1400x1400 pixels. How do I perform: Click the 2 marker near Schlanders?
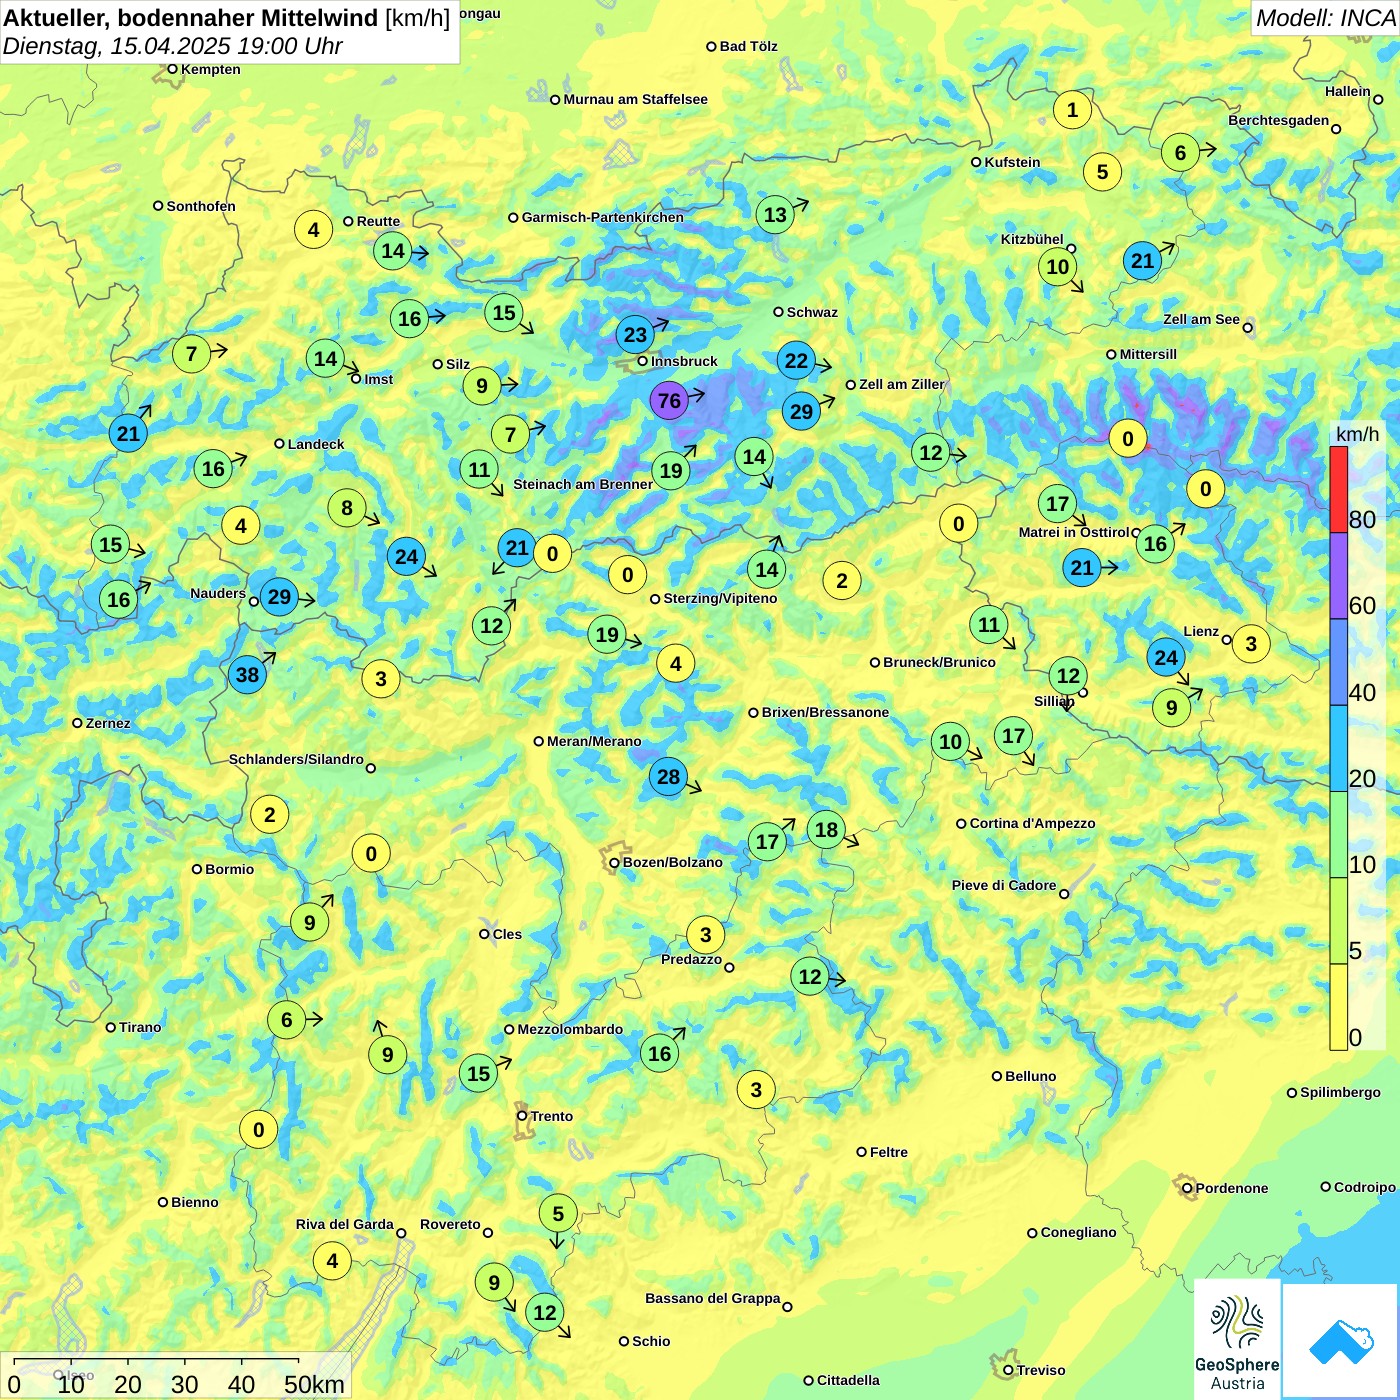click(269, 815)
